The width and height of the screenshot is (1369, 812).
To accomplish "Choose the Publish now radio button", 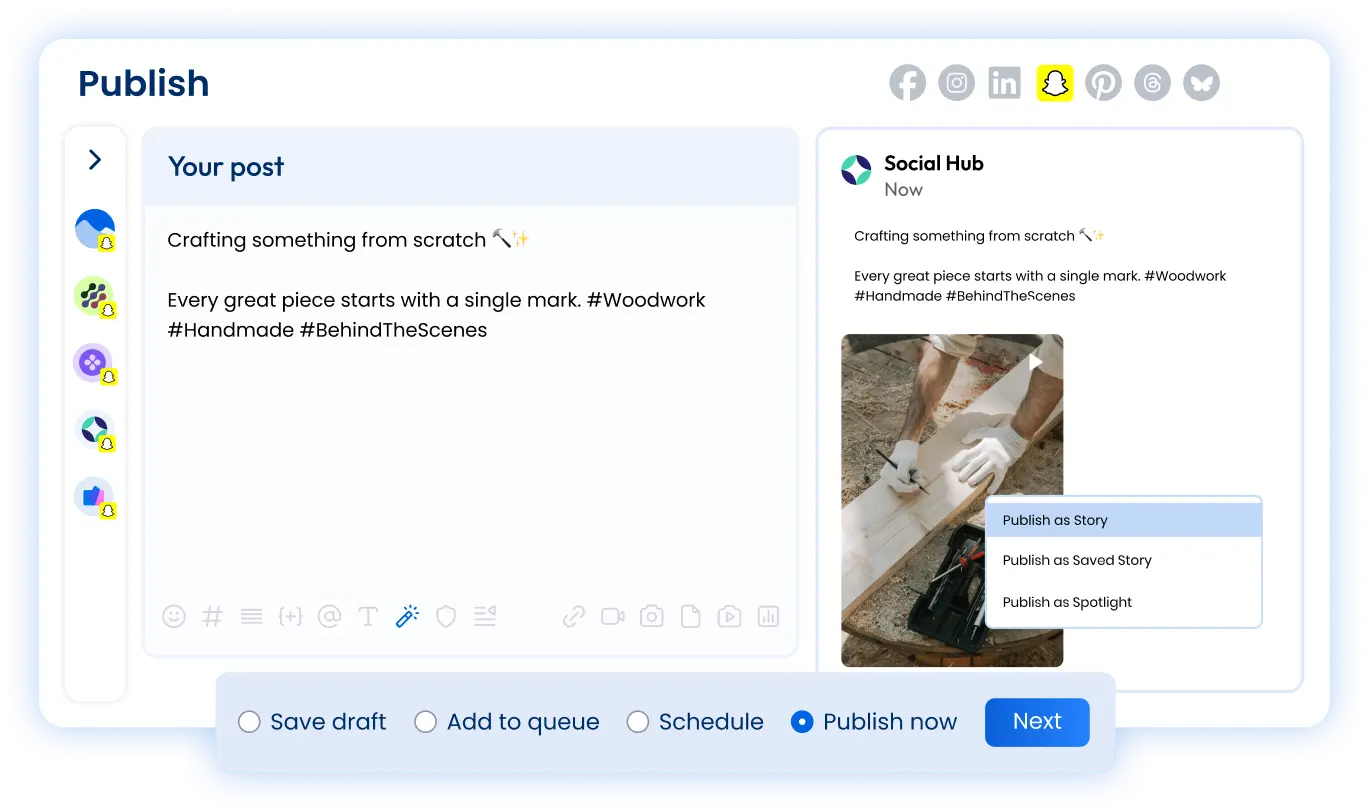I will tap(802, 721).
